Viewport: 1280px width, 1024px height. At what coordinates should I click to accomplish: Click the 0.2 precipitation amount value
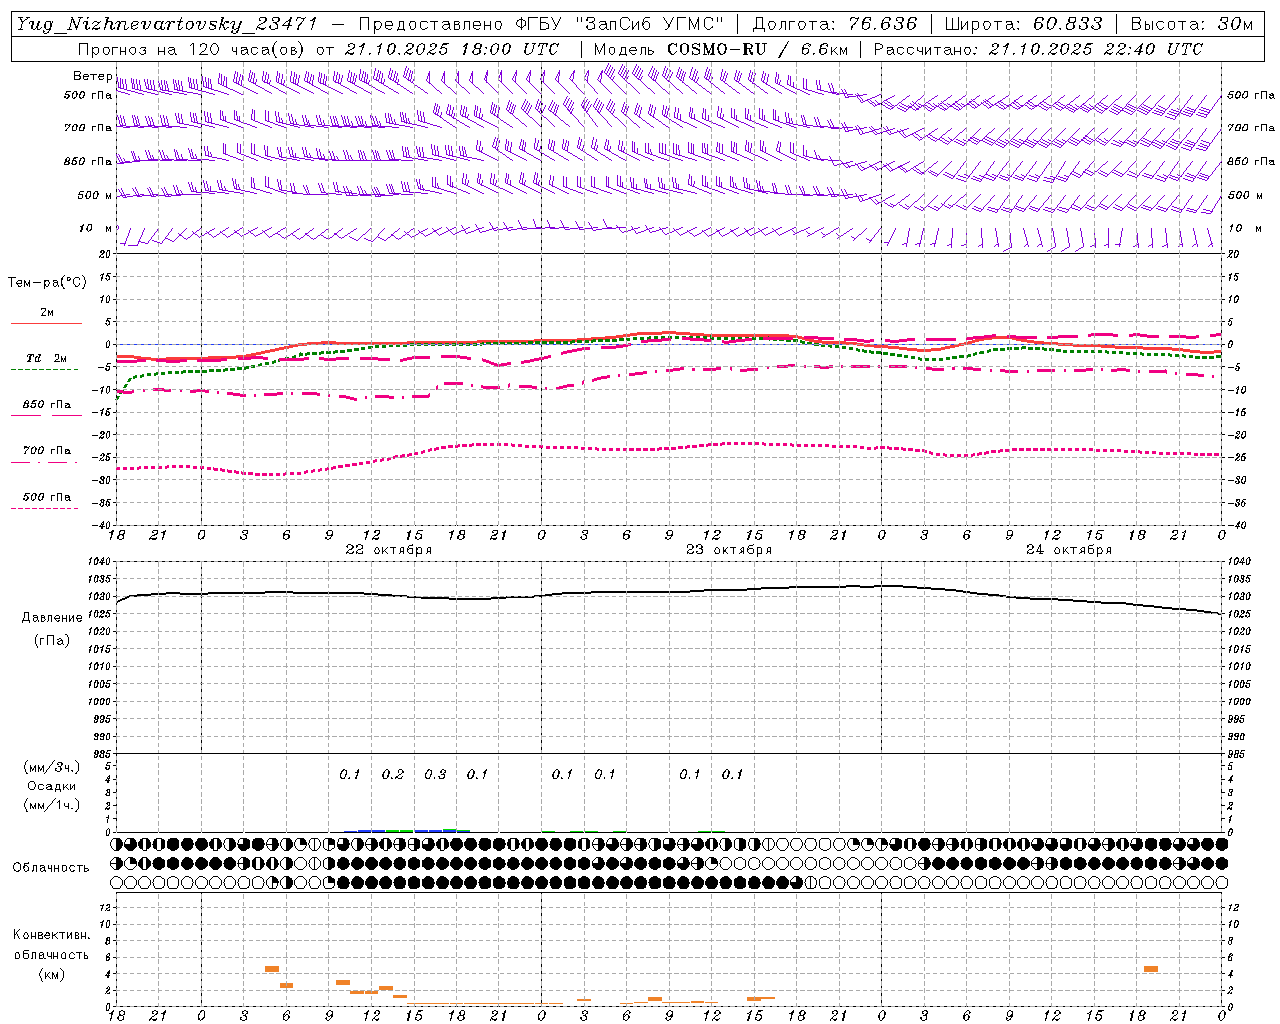pyautogui.click(x=393, y=774)
